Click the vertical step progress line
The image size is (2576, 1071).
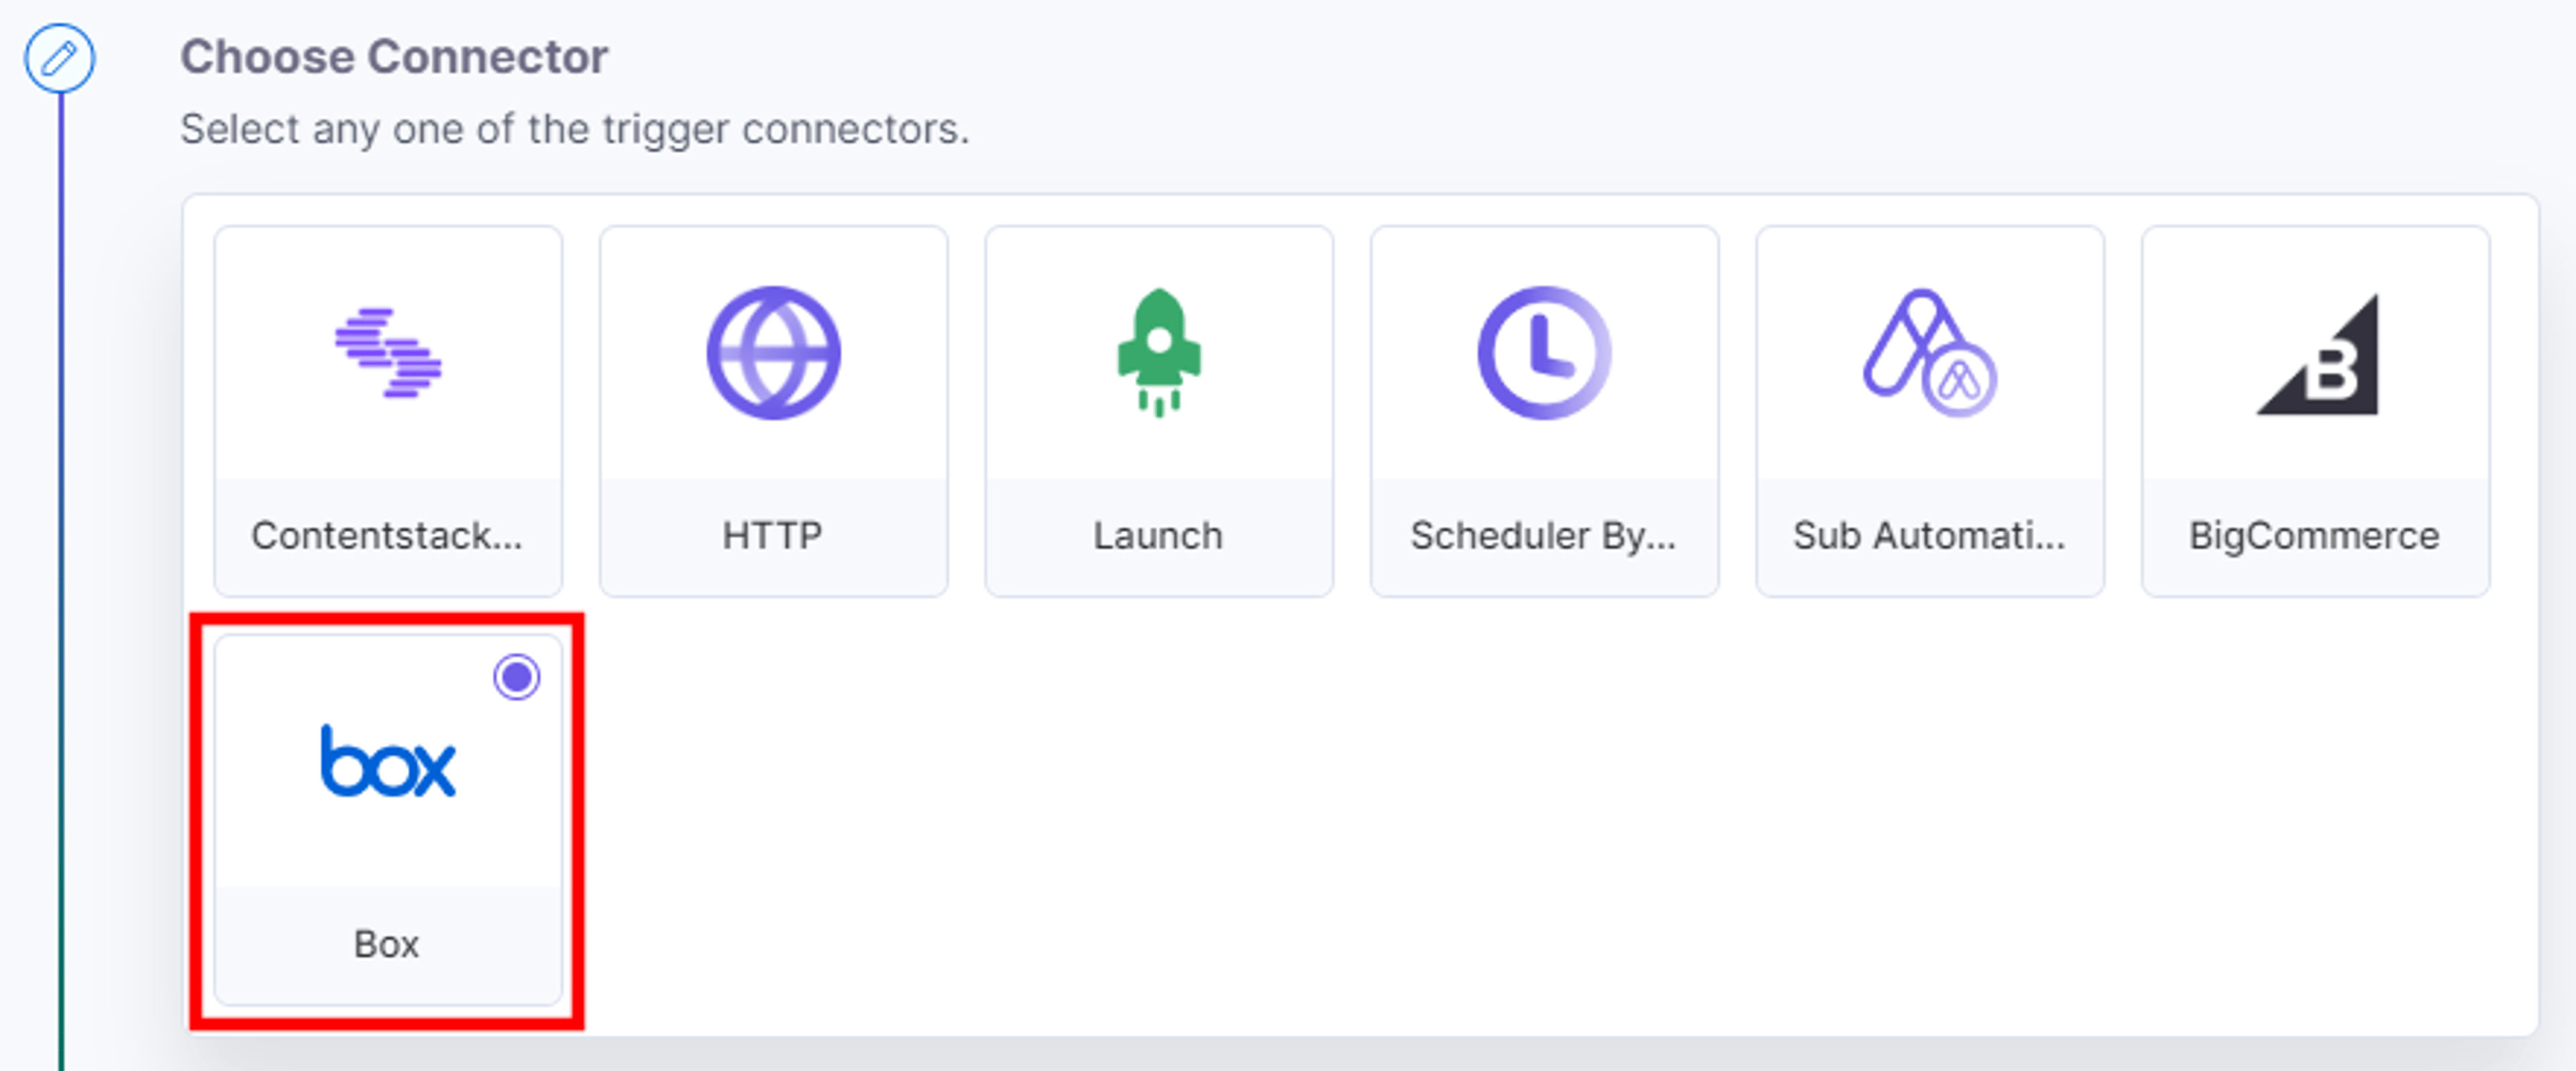coord(61,580)
